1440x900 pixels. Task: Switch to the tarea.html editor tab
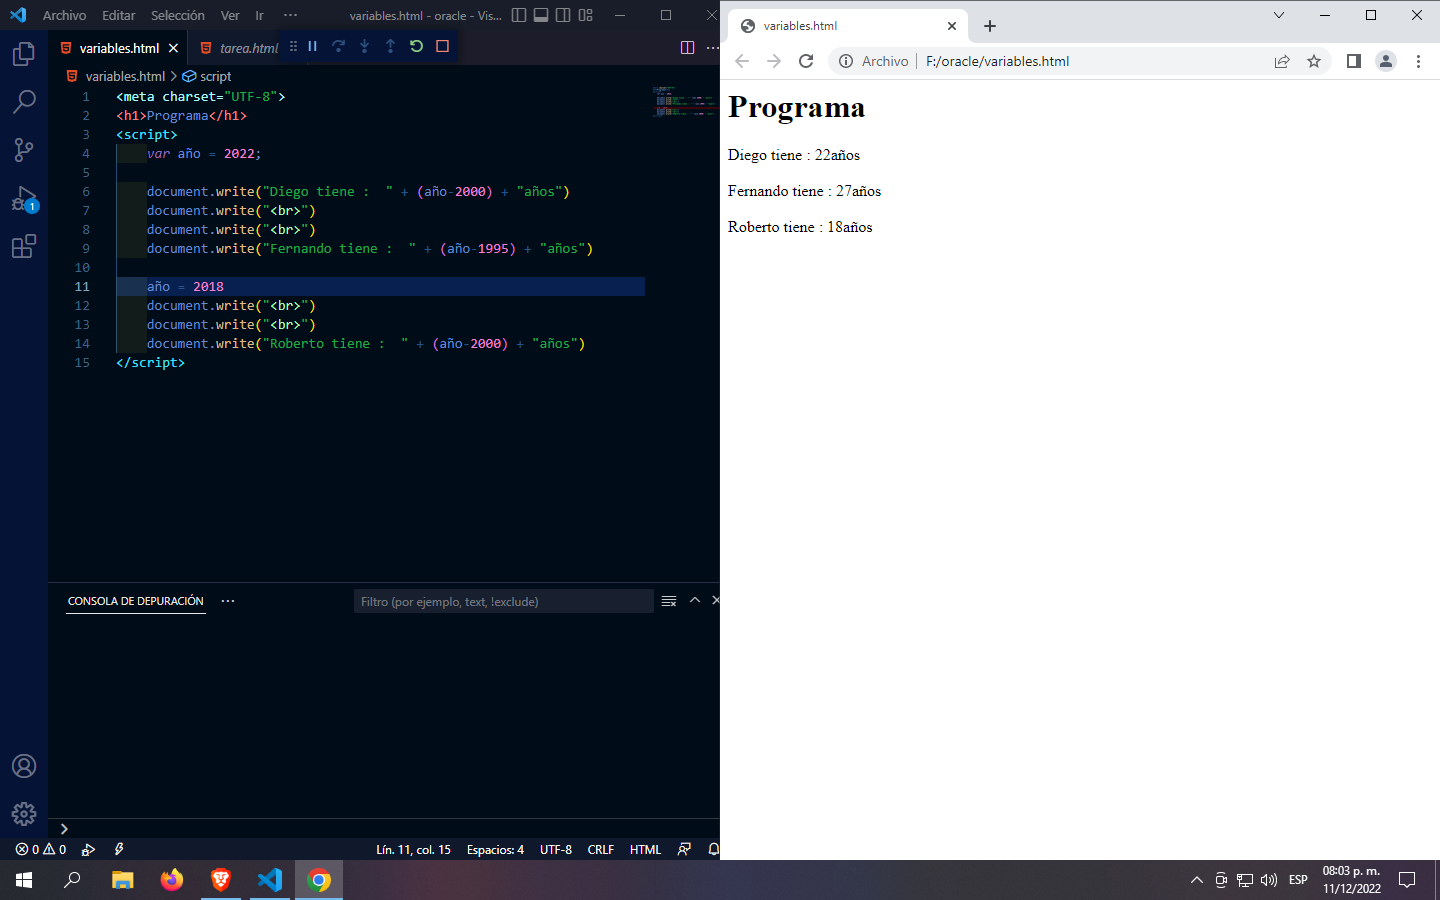tap(249, 48)
